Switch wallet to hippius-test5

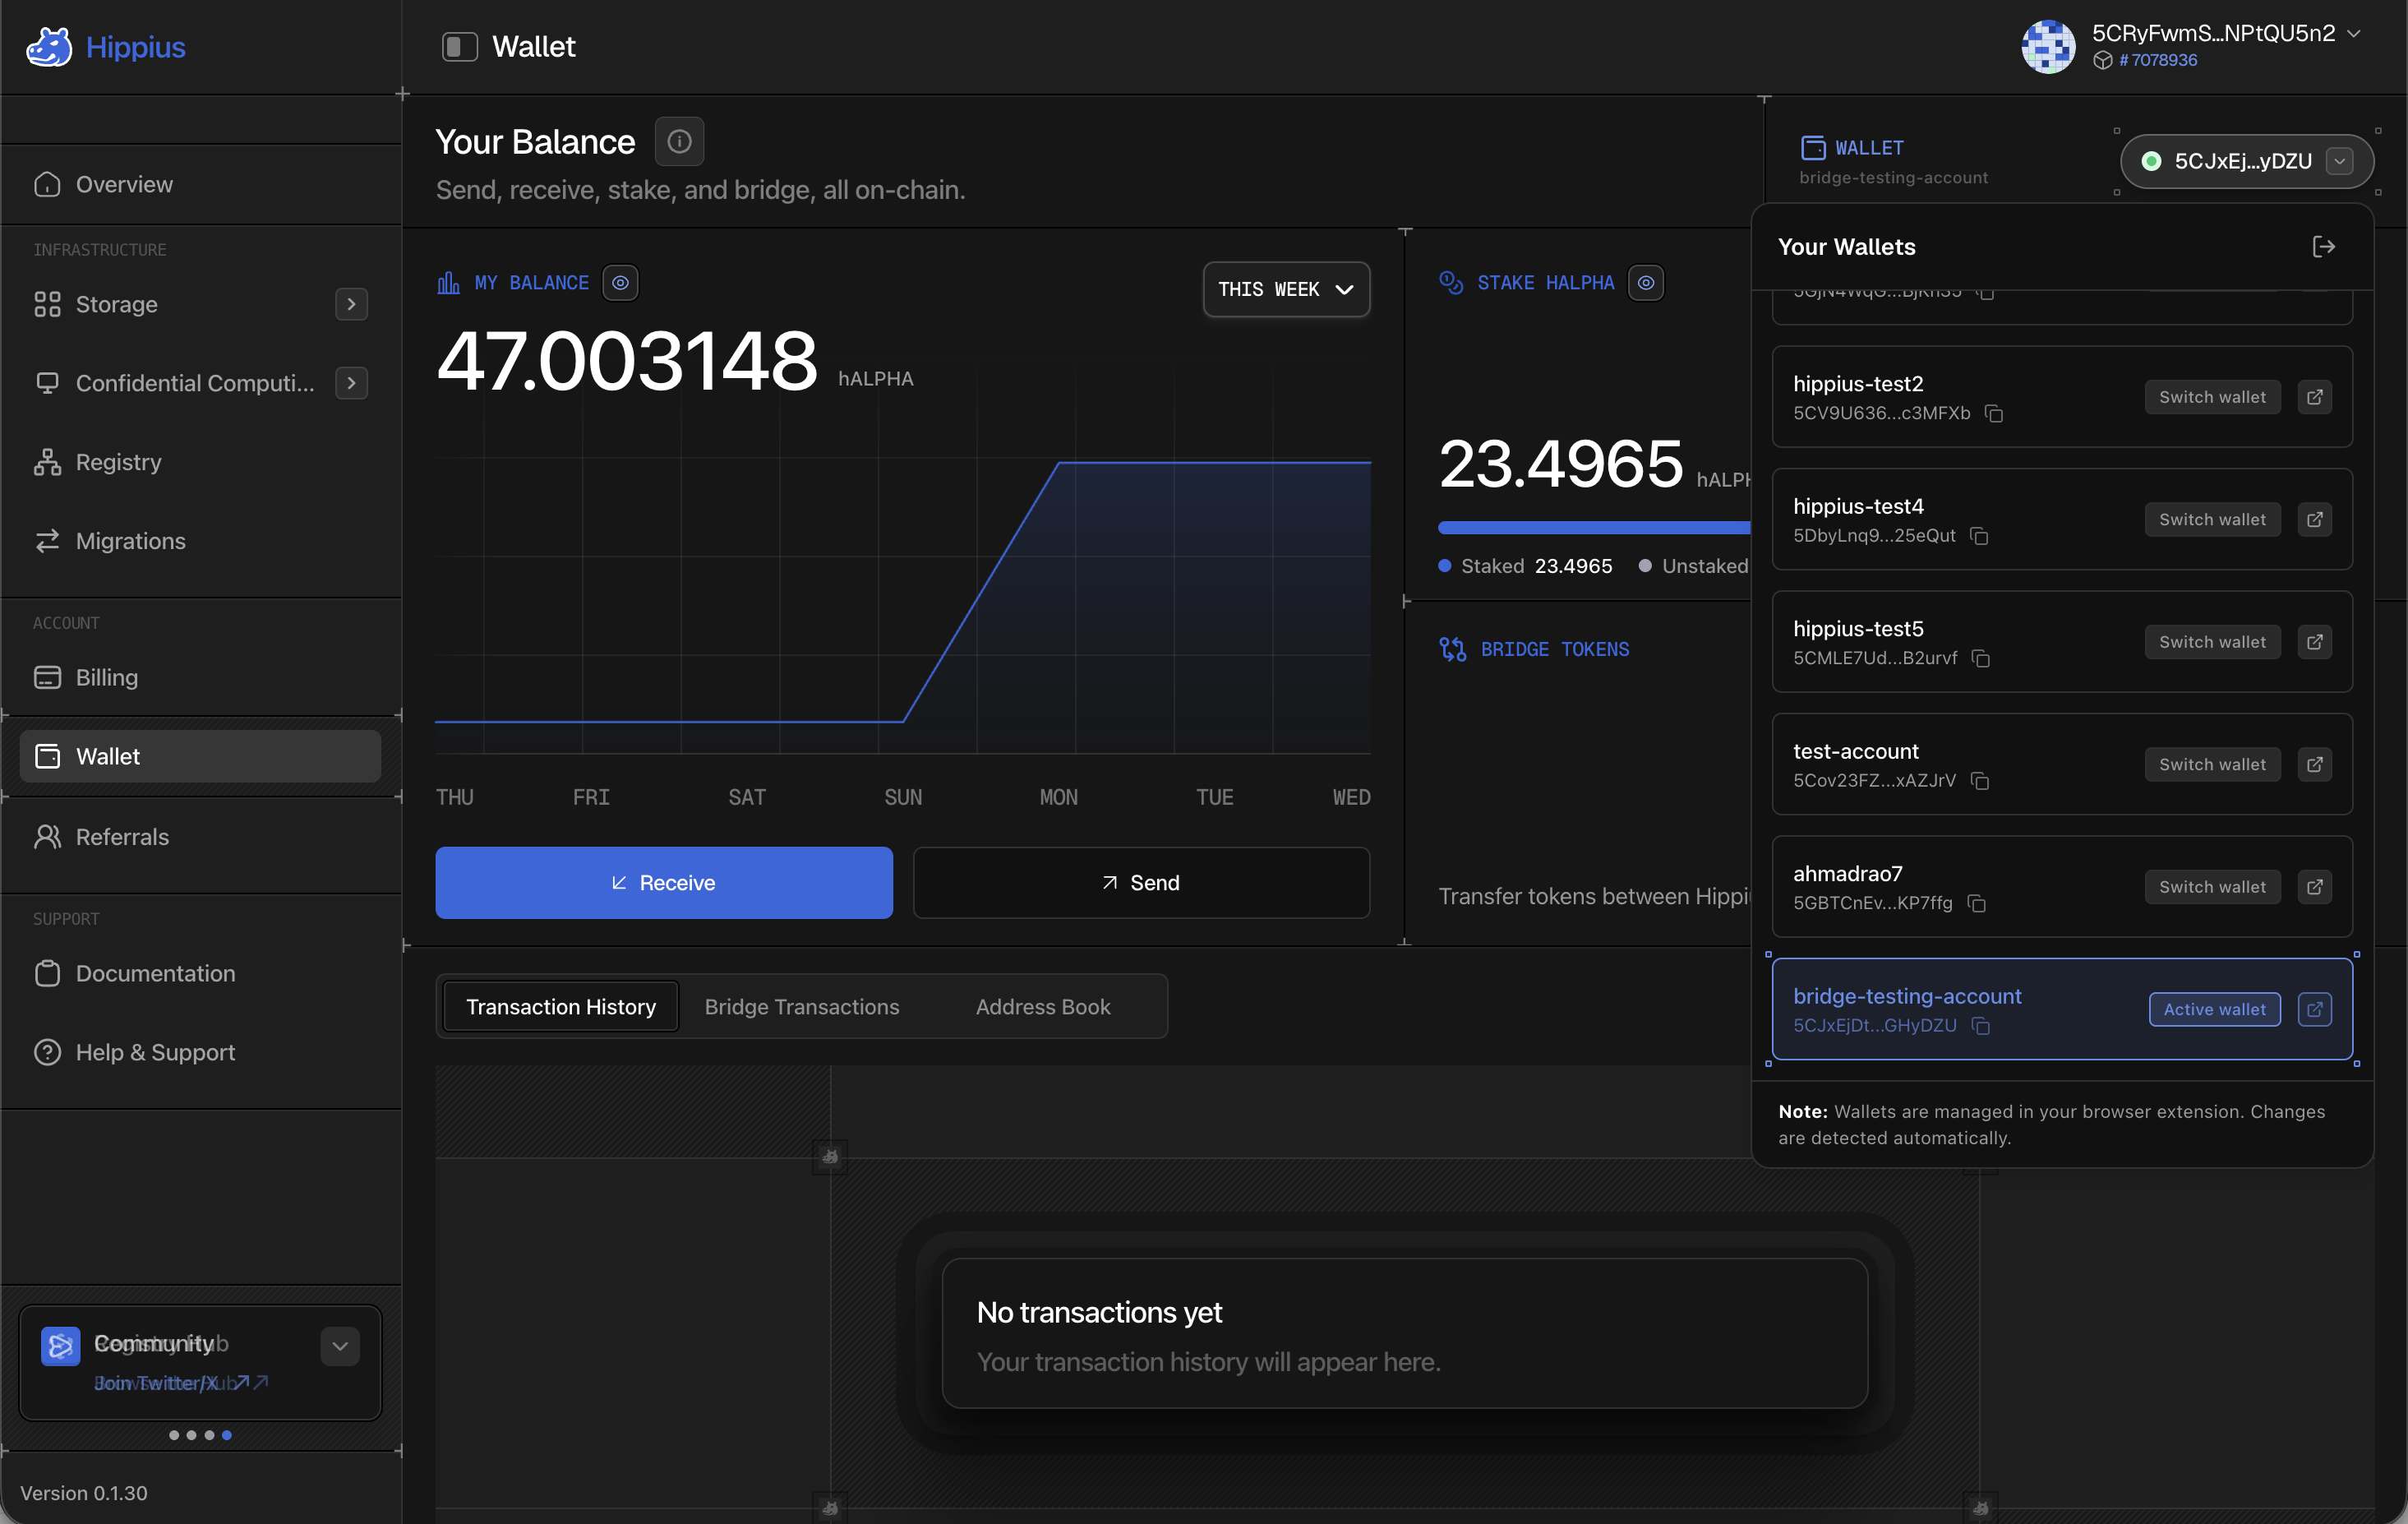pyautogui.click(x=2212, y=642)
